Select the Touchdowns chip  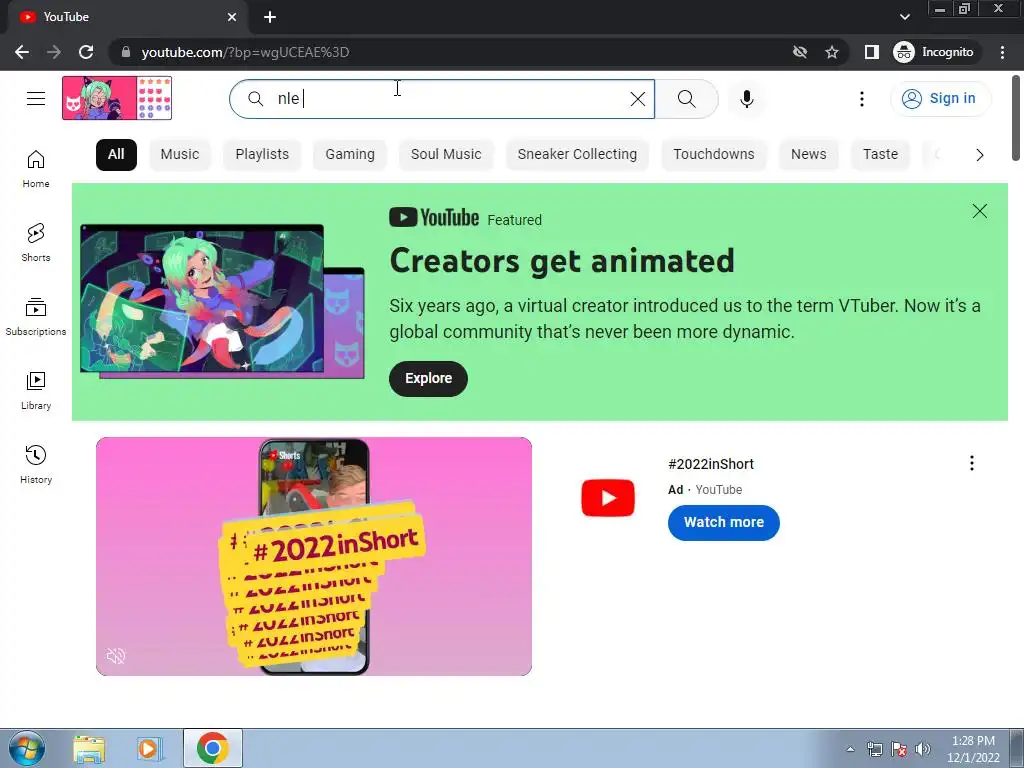[714, 155]
